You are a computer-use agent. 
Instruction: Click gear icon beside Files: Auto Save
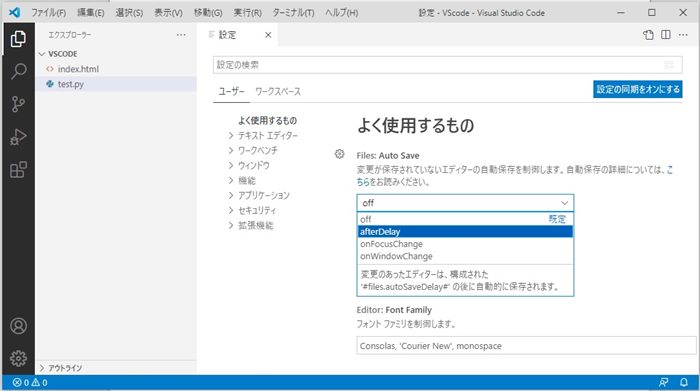click(x=339, y=154)
